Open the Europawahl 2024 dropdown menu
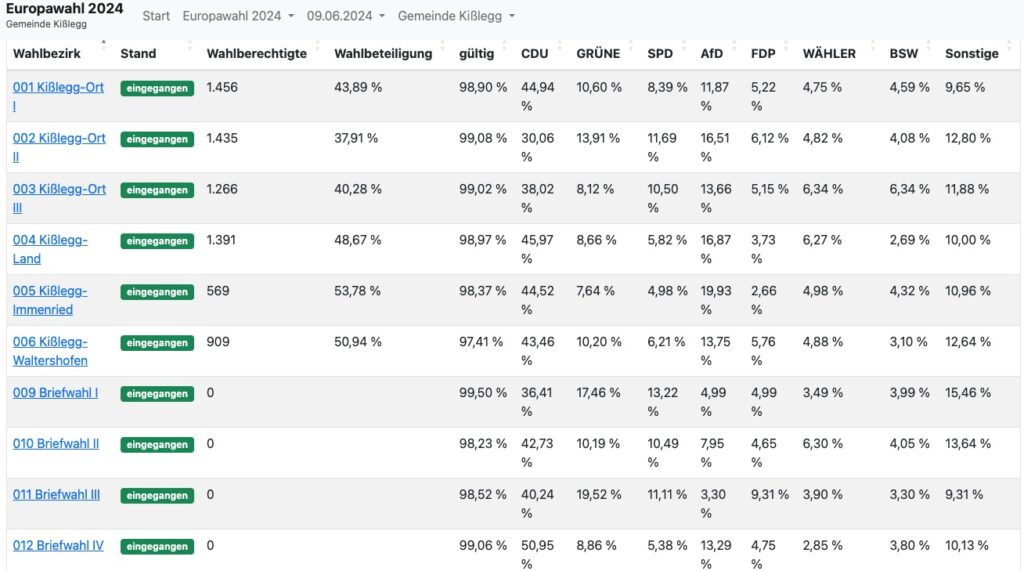Image resolution: width=1024 pixels, height=571 pixels. 238,16
